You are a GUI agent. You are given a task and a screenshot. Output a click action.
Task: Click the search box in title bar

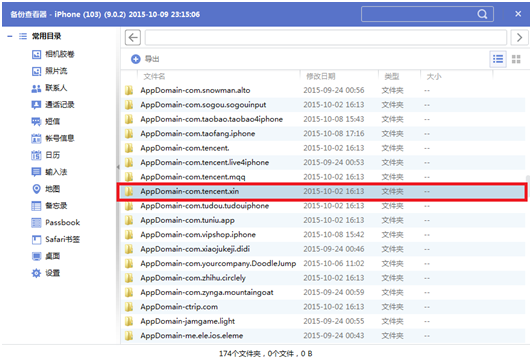(427, 14)
